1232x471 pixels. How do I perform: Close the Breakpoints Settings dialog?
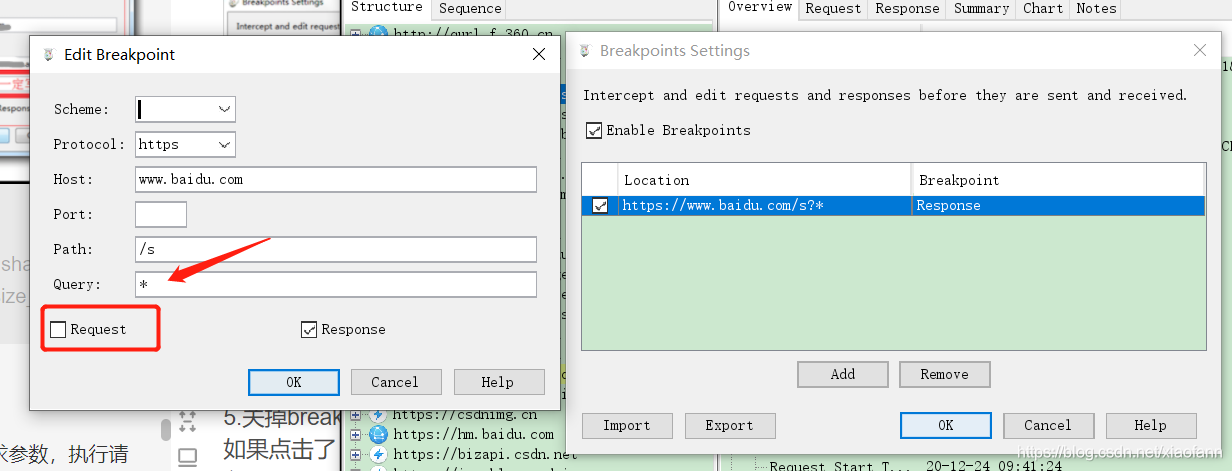(1201, 50)
